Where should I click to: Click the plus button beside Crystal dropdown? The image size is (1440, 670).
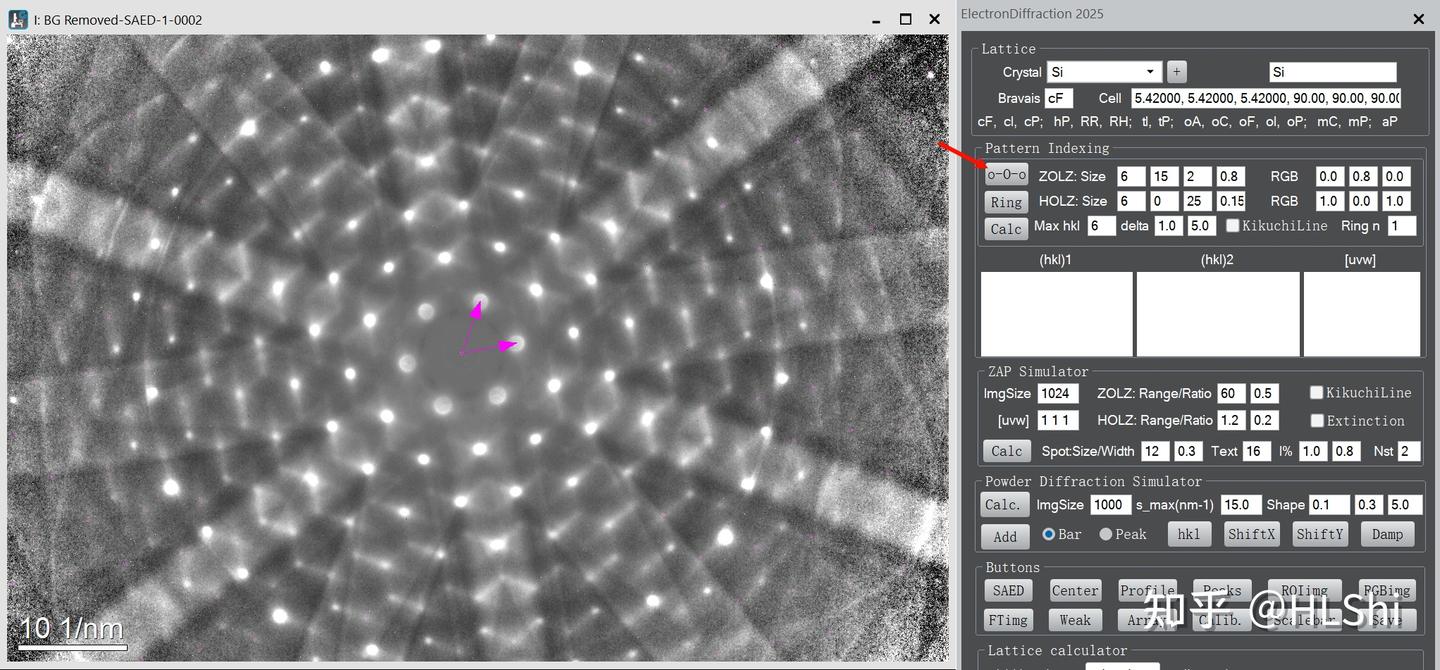pos(1177,72)
